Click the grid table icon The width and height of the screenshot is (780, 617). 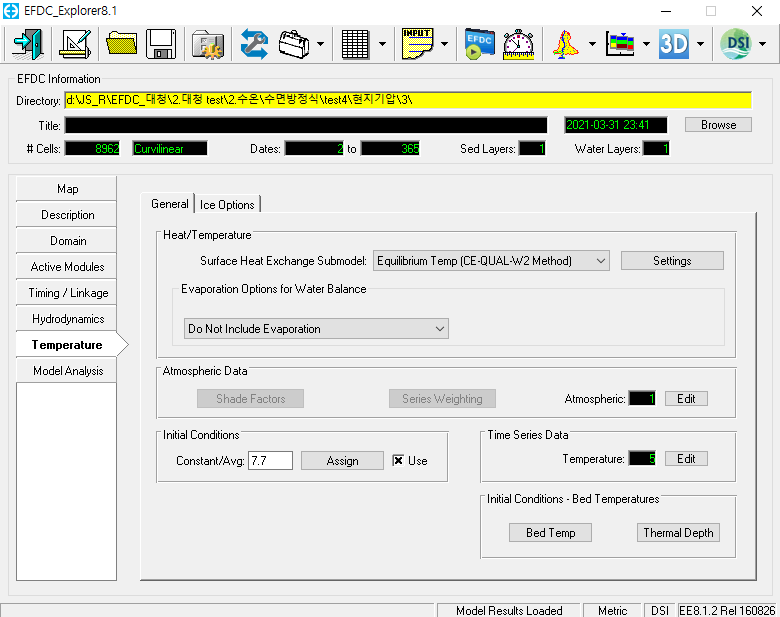355,44
